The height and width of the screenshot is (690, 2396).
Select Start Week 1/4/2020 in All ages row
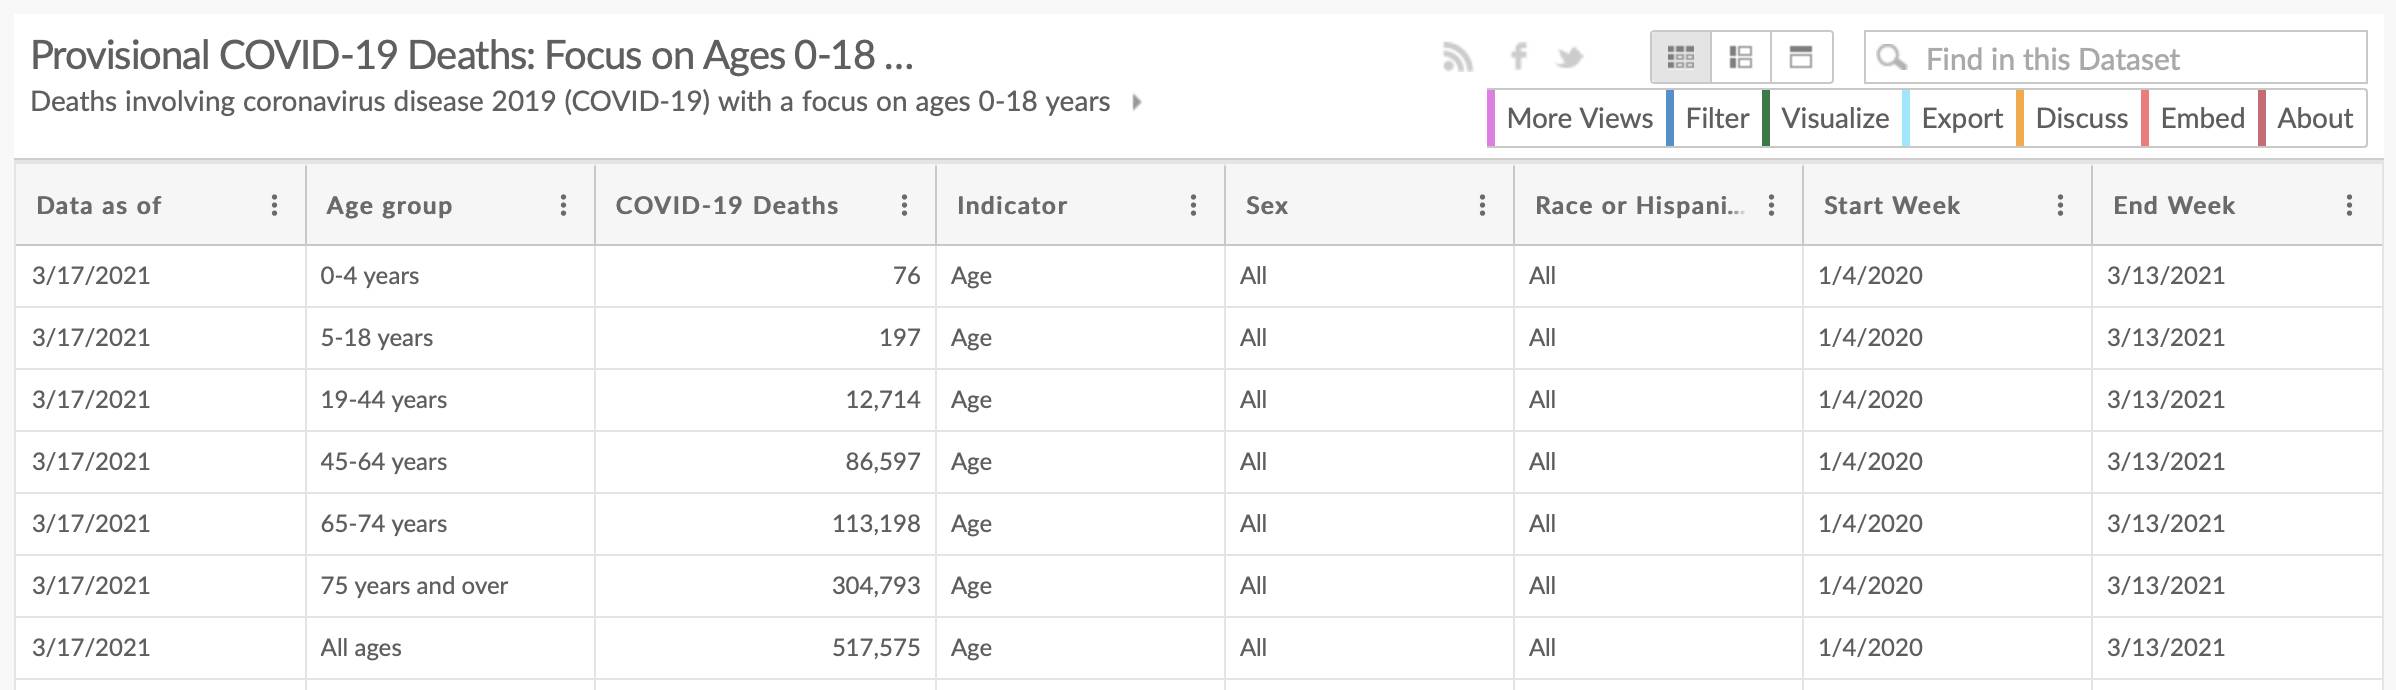tap(1947, 648)
